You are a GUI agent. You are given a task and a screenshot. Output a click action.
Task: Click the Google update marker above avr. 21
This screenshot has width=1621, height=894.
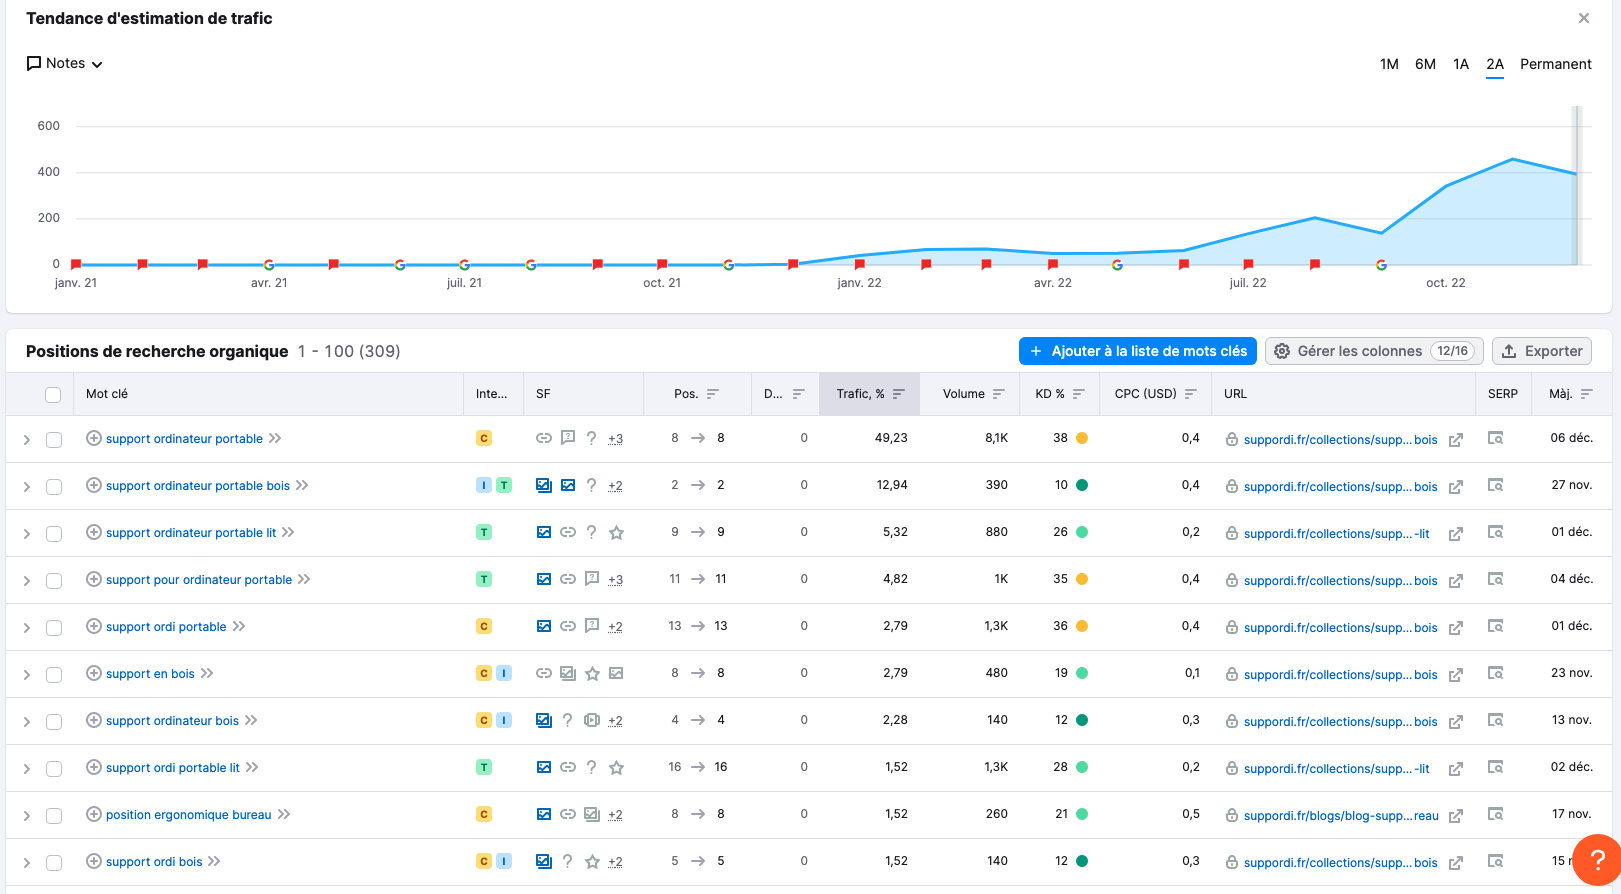coord(269,265)
